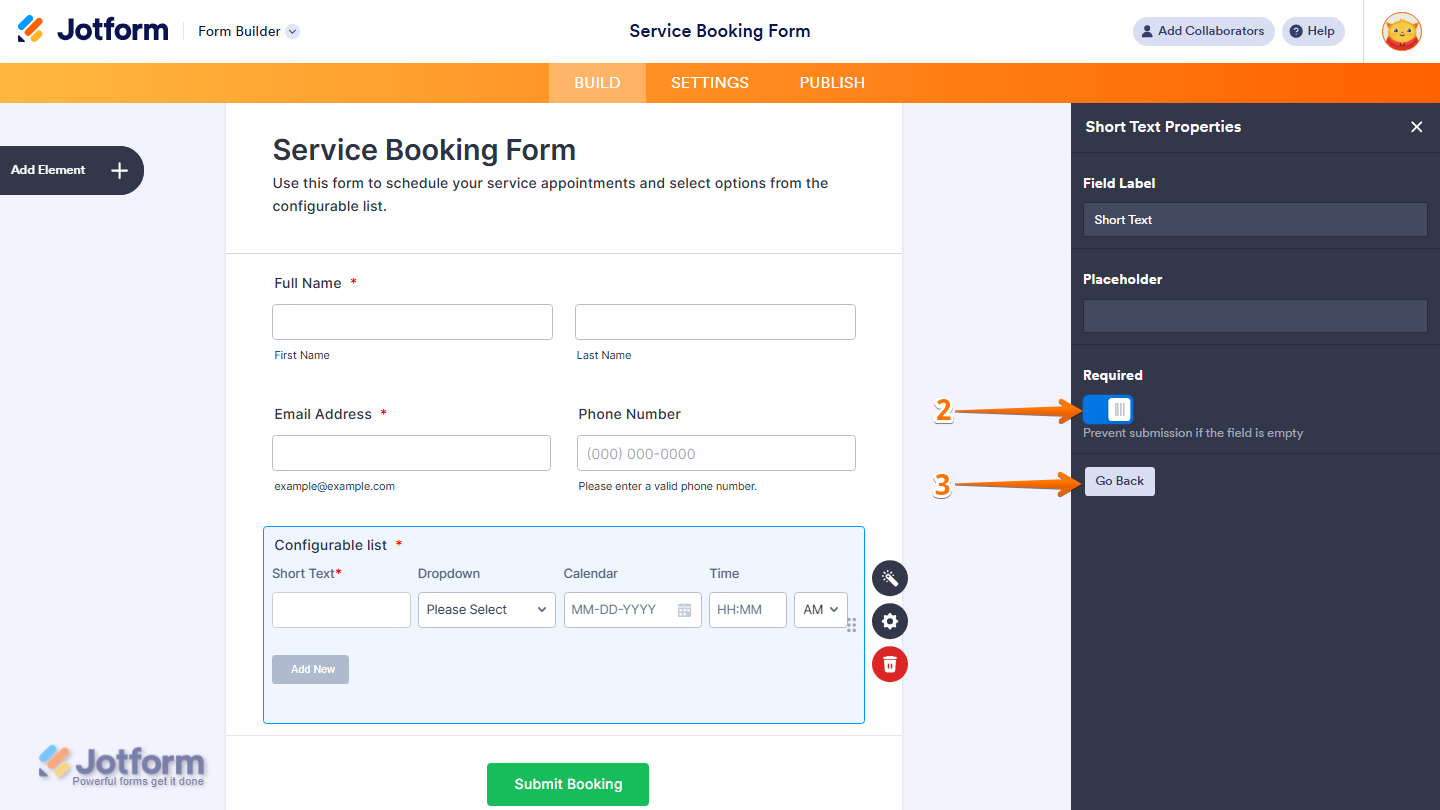Click the Go Back button in the properties panel
Viewport: 1440px width, 810px height.
pos(1119,481)
